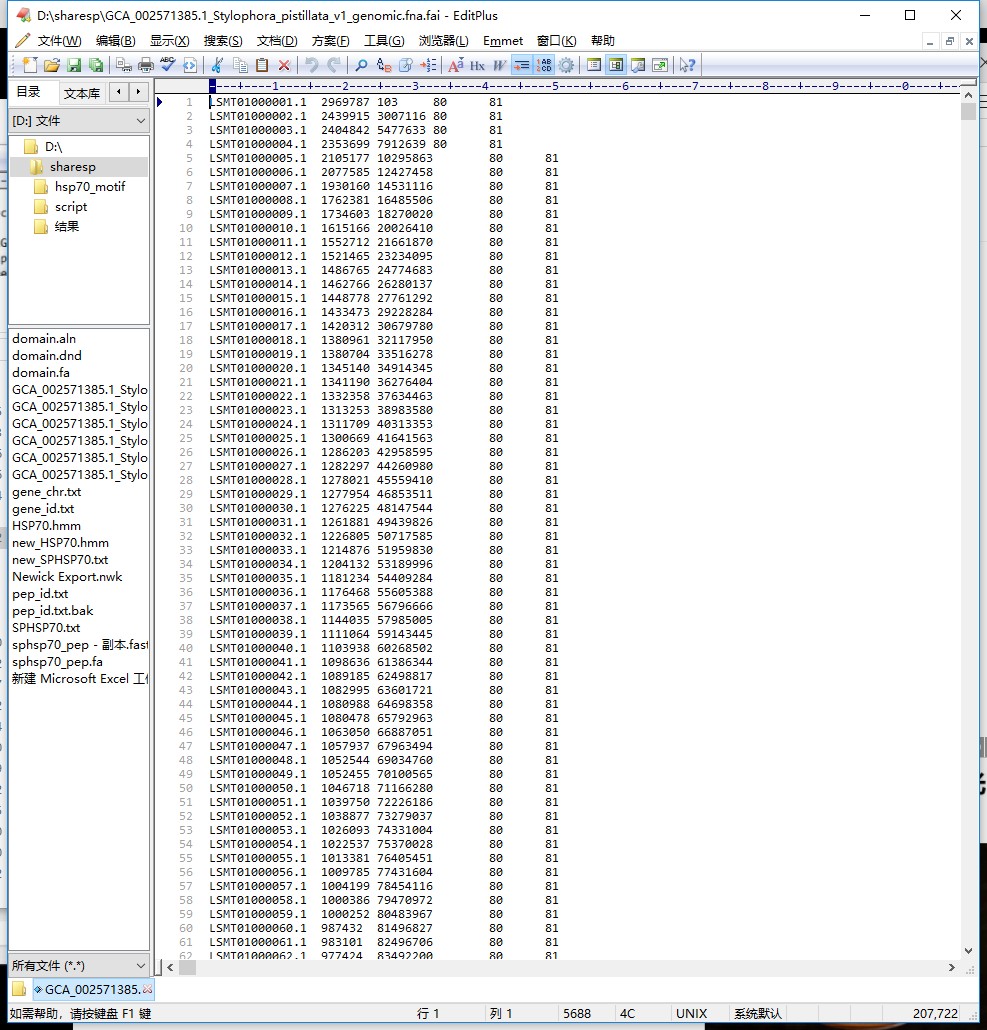Click the Save All toolbar icon
This screenshot has width=987, height=1030.
tap(96, 66)
